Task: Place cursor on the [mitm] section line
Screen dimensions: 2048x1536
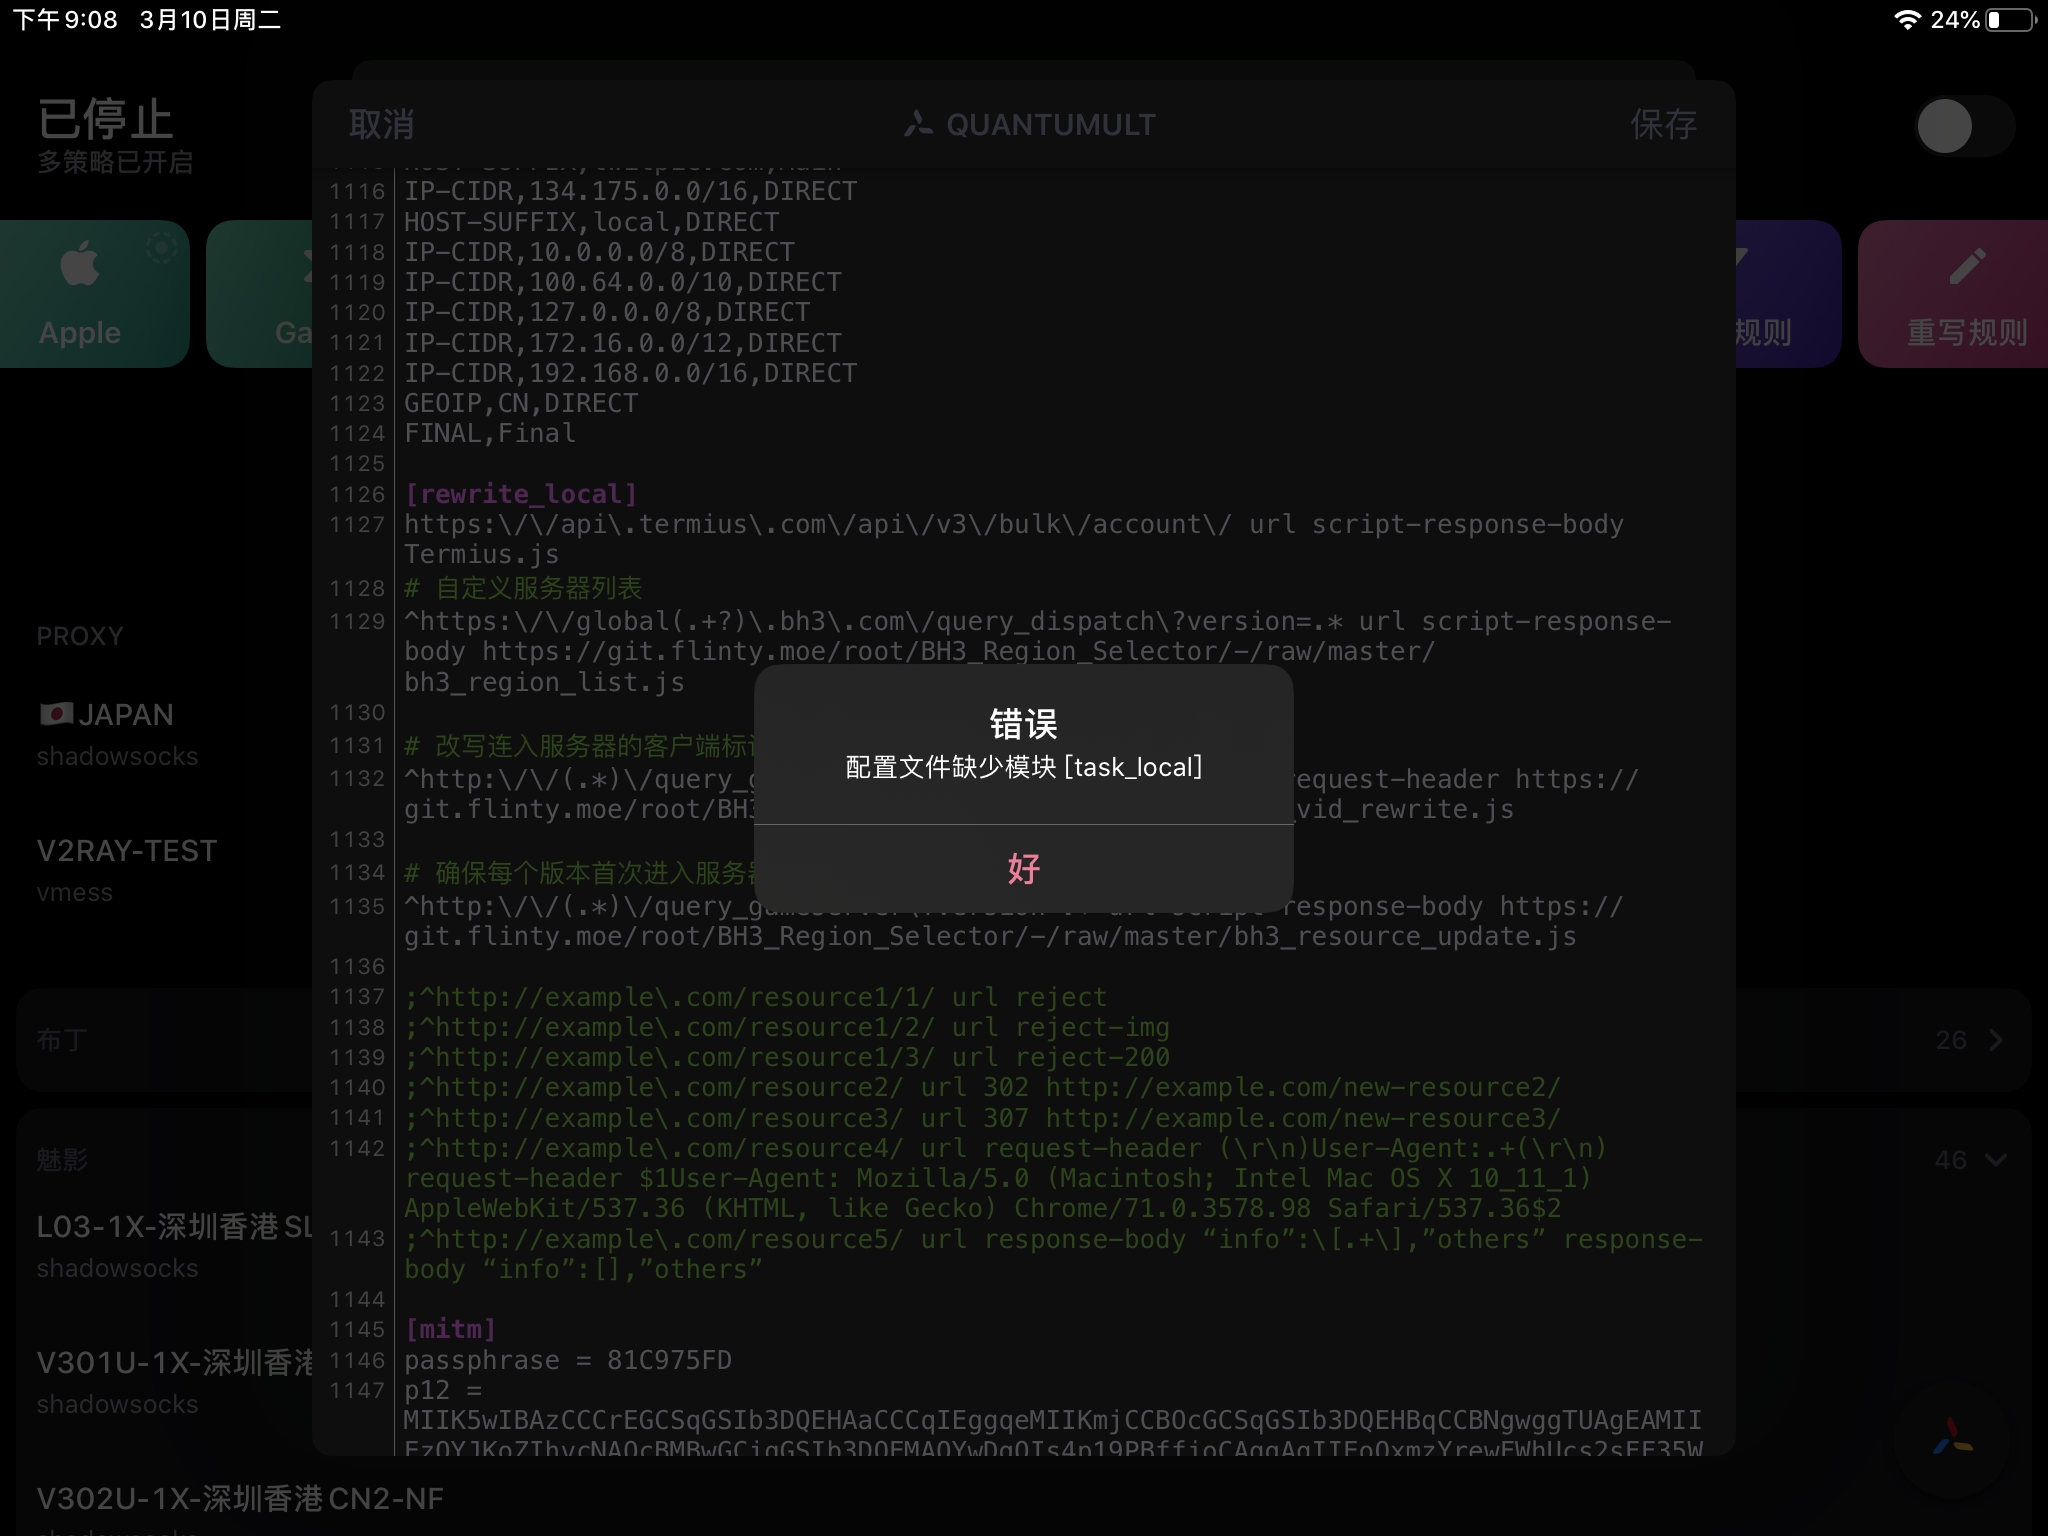Action: (x=450, y=1329)
